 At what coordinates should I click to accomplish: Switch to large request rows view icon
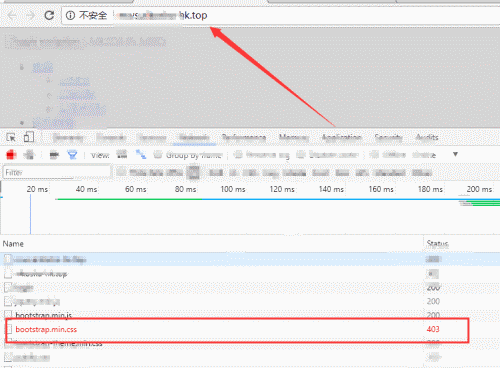[x=122, y=154]
